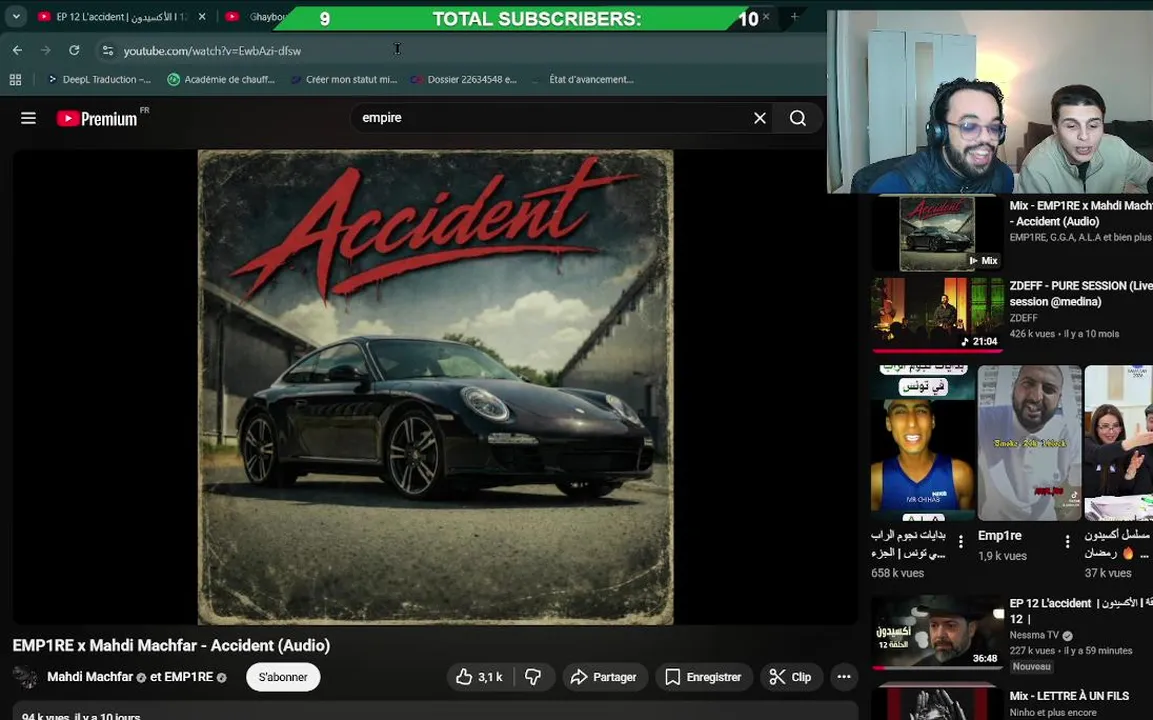Open Créer mon statut mi... bookmark
Image resolution: width=1153 pixels, height=720 pixels.
pos(343,79)
